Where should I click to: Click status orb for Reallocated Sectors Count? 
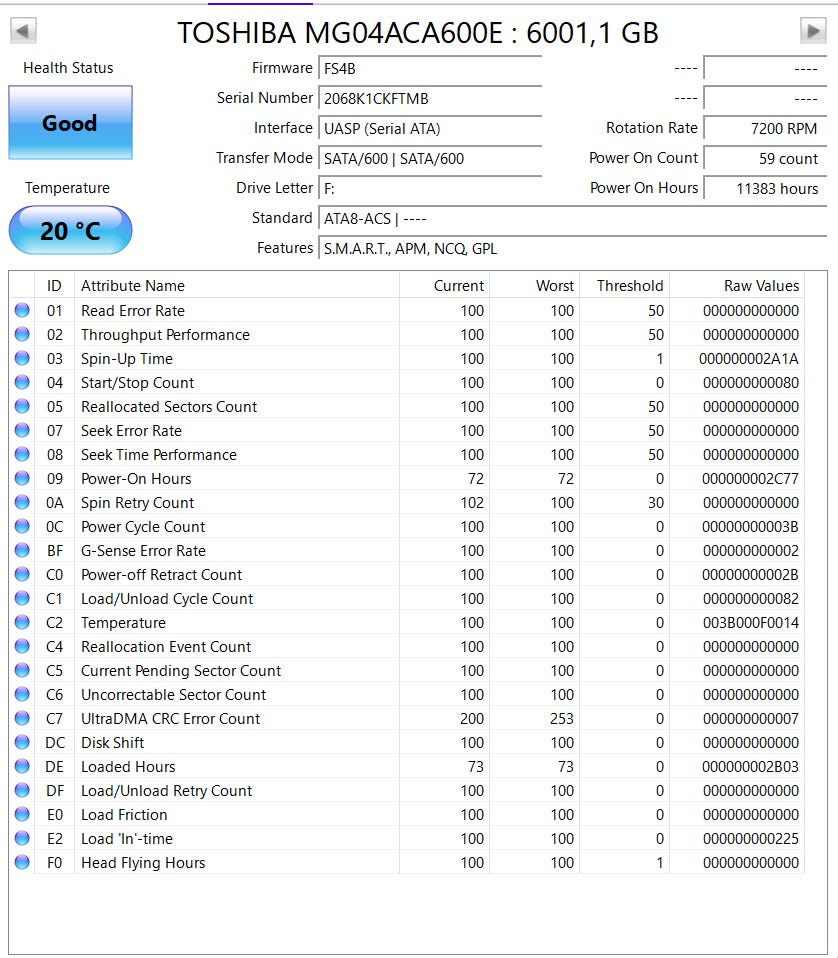[x=22, y=406]
